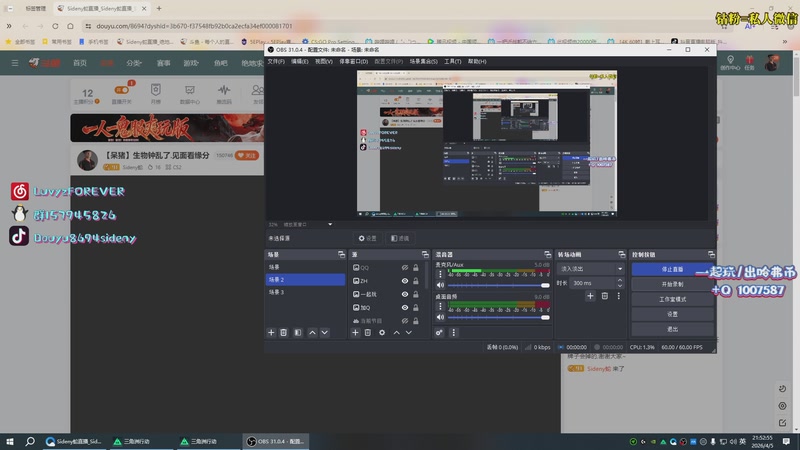Mute the 麦克风/Aux speaker icon

[440, 285]
